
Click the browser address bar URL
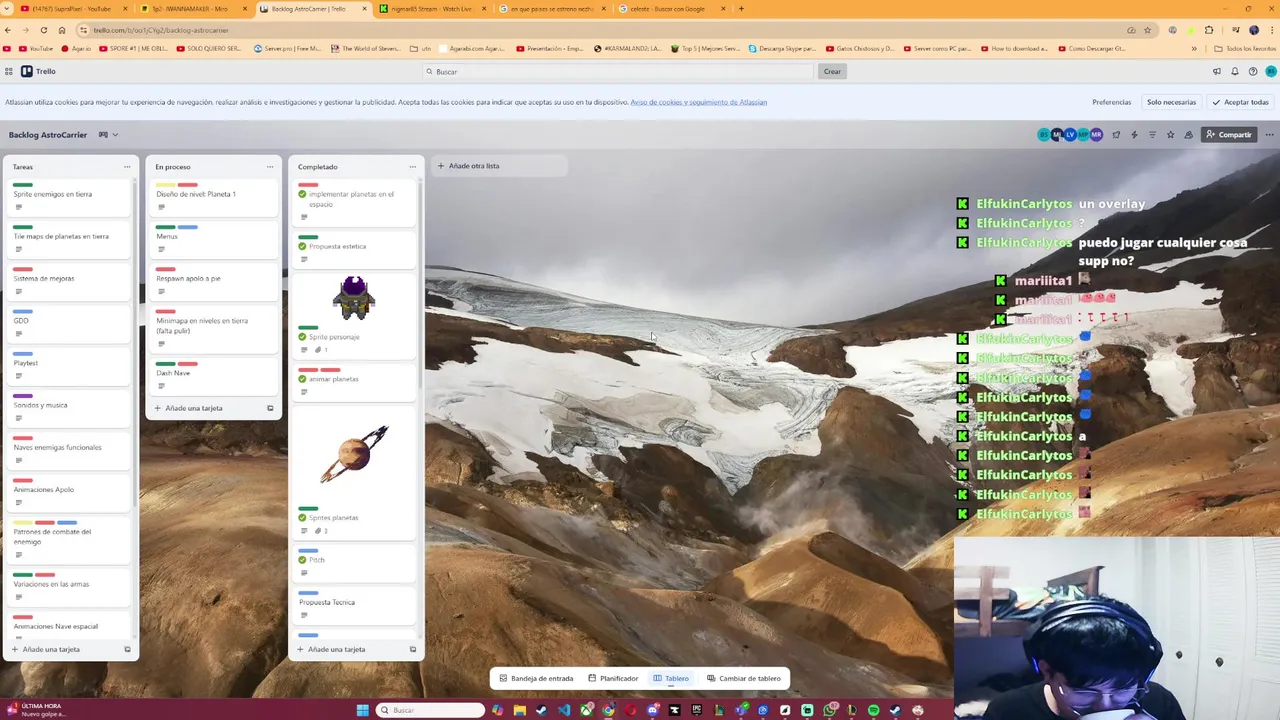point(161,30)
